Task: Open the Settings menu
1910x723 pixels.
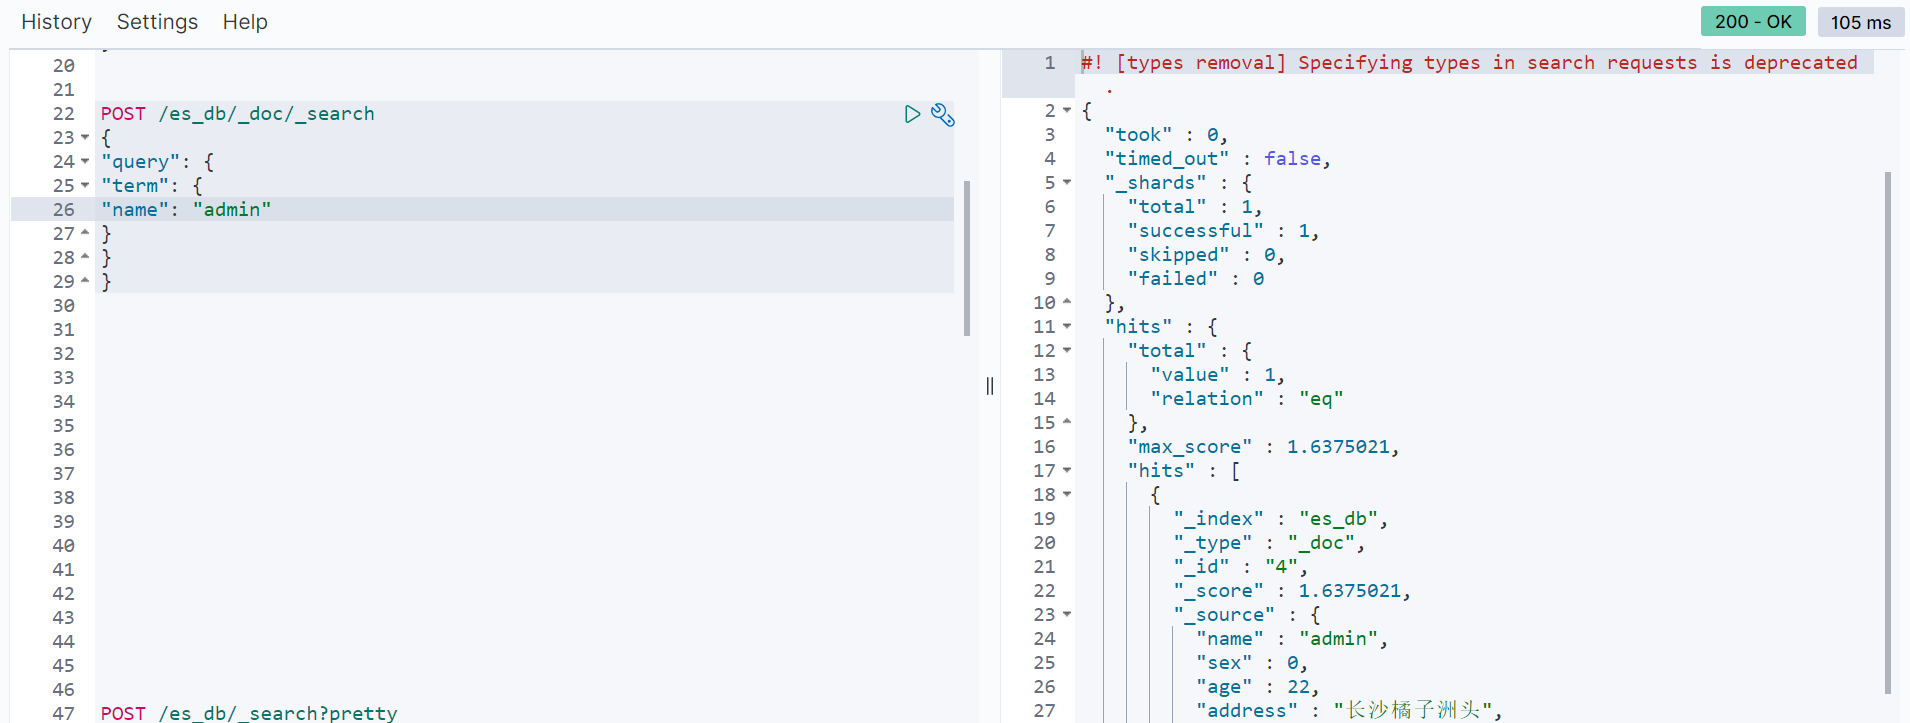Action: (157, 22)
